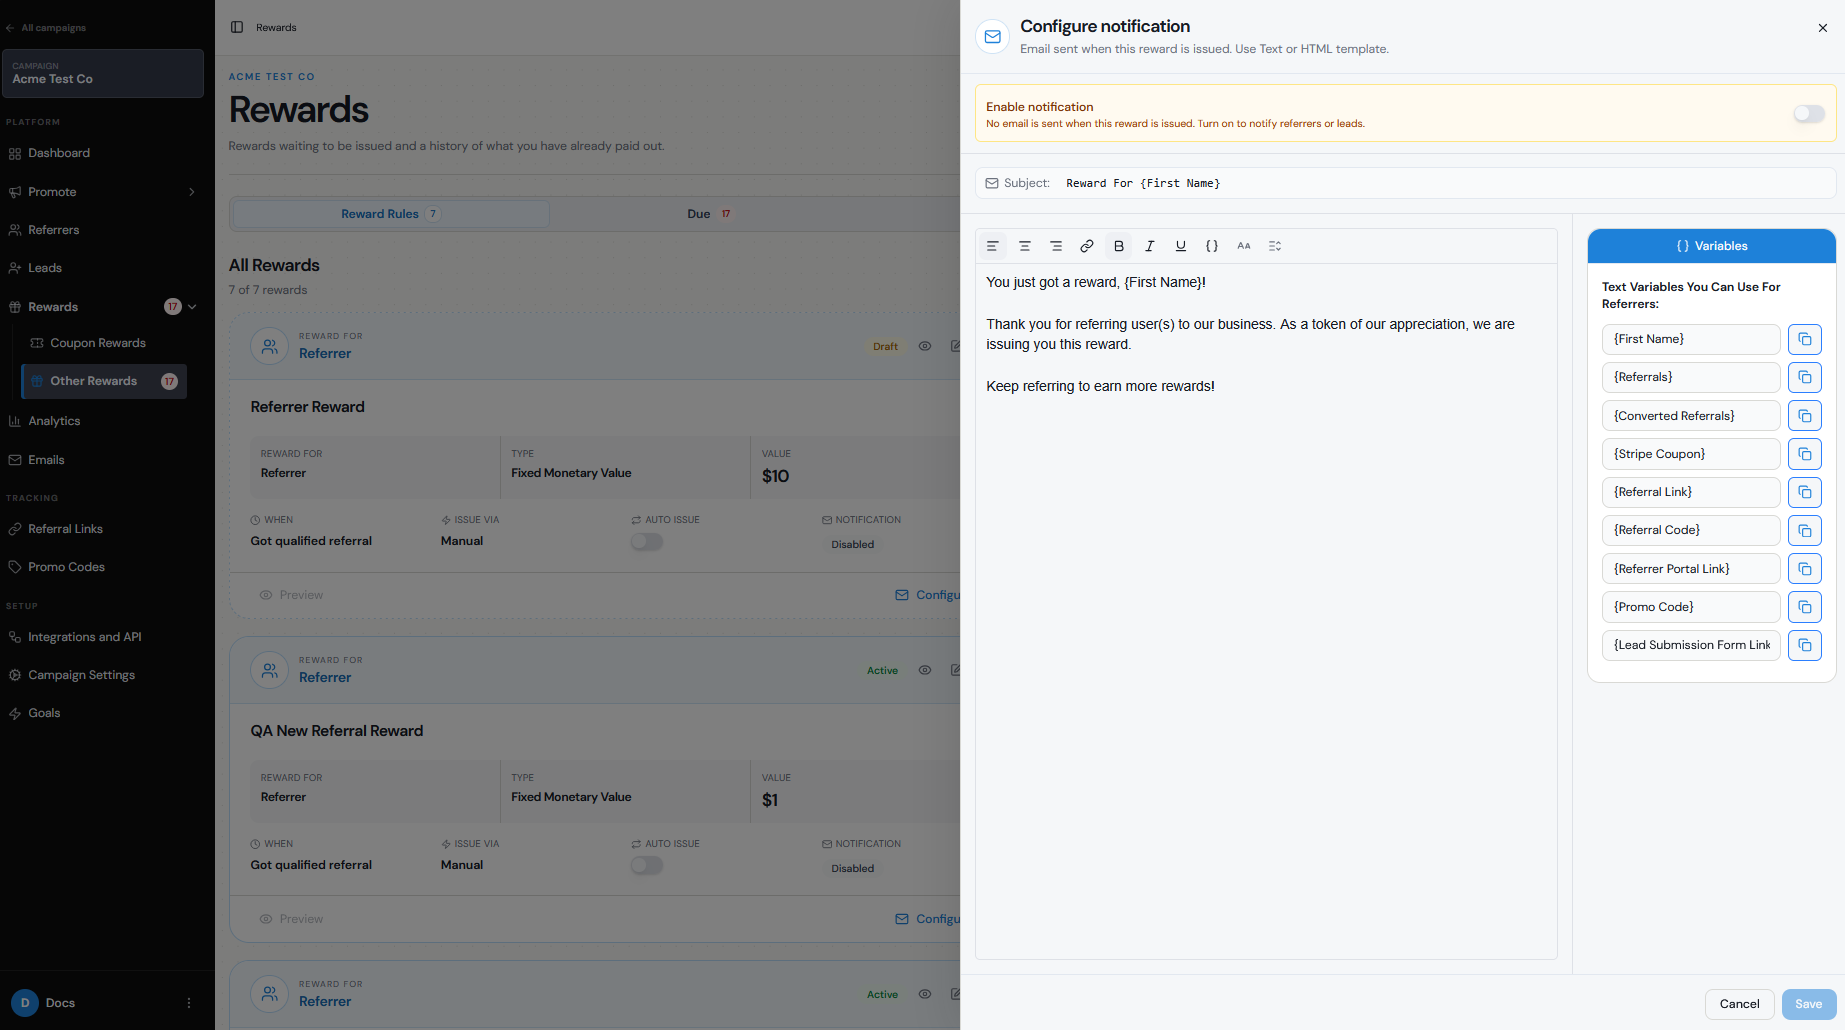This screenshot has height=1030, width=1845.
Task: Click eye icon on Draft Referrer reward card
Action: [x=925, y=346]
